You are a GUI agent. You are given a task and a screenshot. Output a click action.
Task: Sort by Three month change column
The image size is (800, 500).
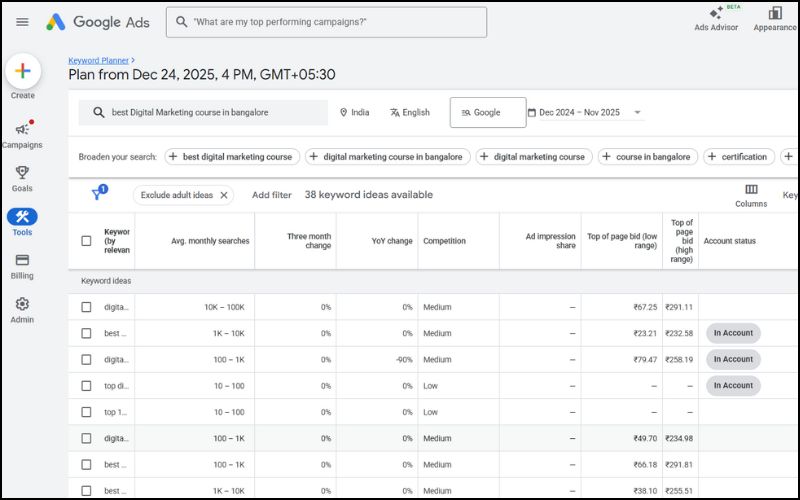click(x=309, y=241)
